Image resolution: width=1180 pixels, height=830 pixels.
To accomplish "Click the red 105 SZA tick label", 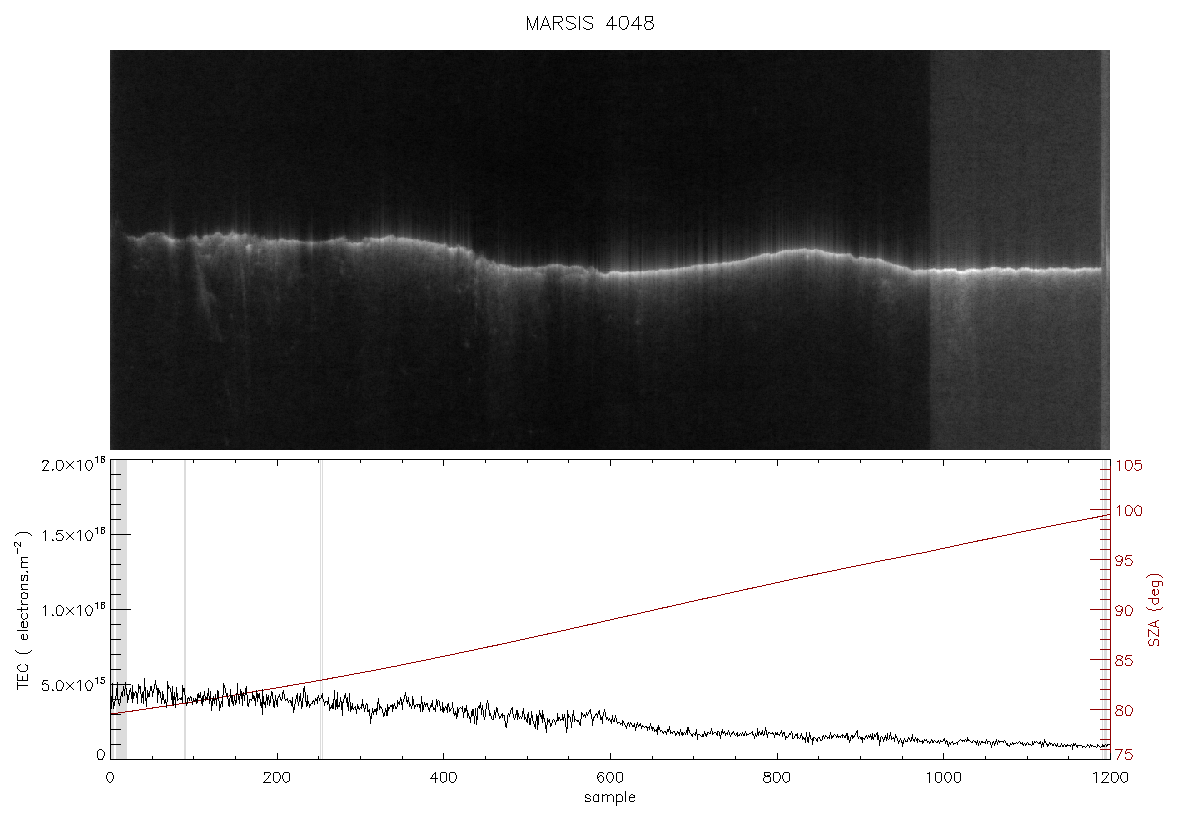I will click(x=1129, y=466).
